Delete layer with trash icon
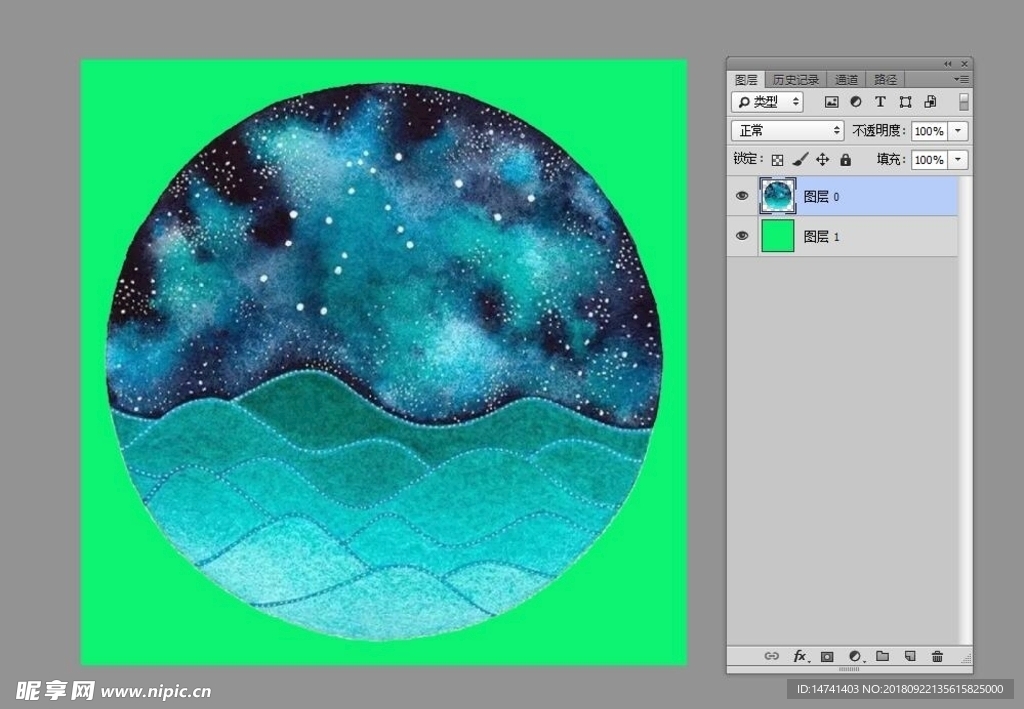 (937, 656)
